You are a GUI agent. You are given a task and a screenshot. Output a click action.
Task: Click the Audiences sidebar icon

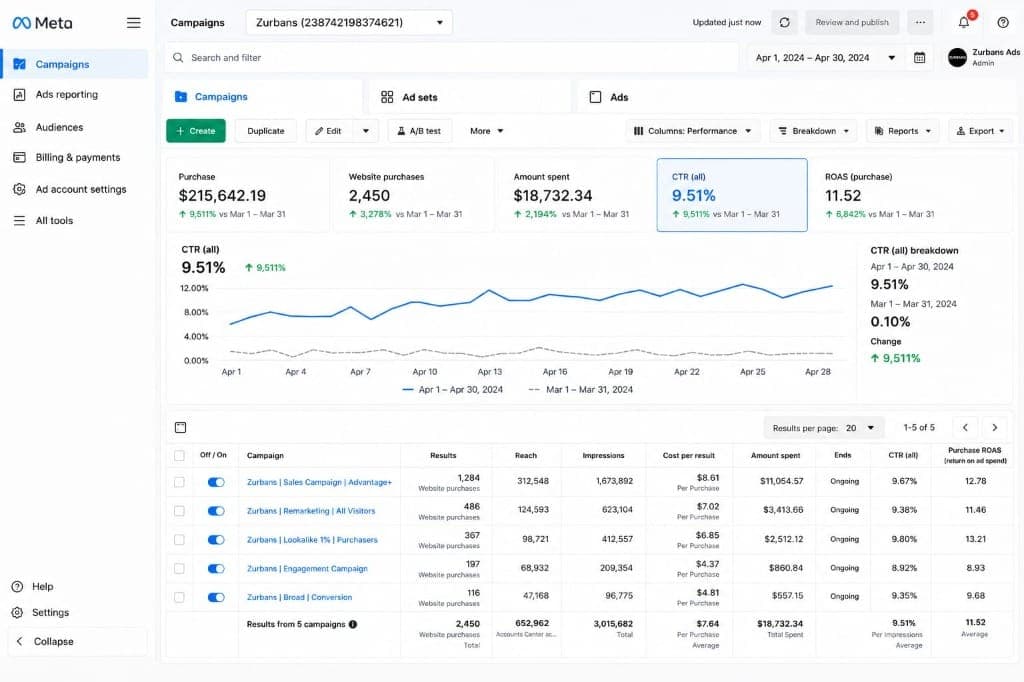coord(20,127)
